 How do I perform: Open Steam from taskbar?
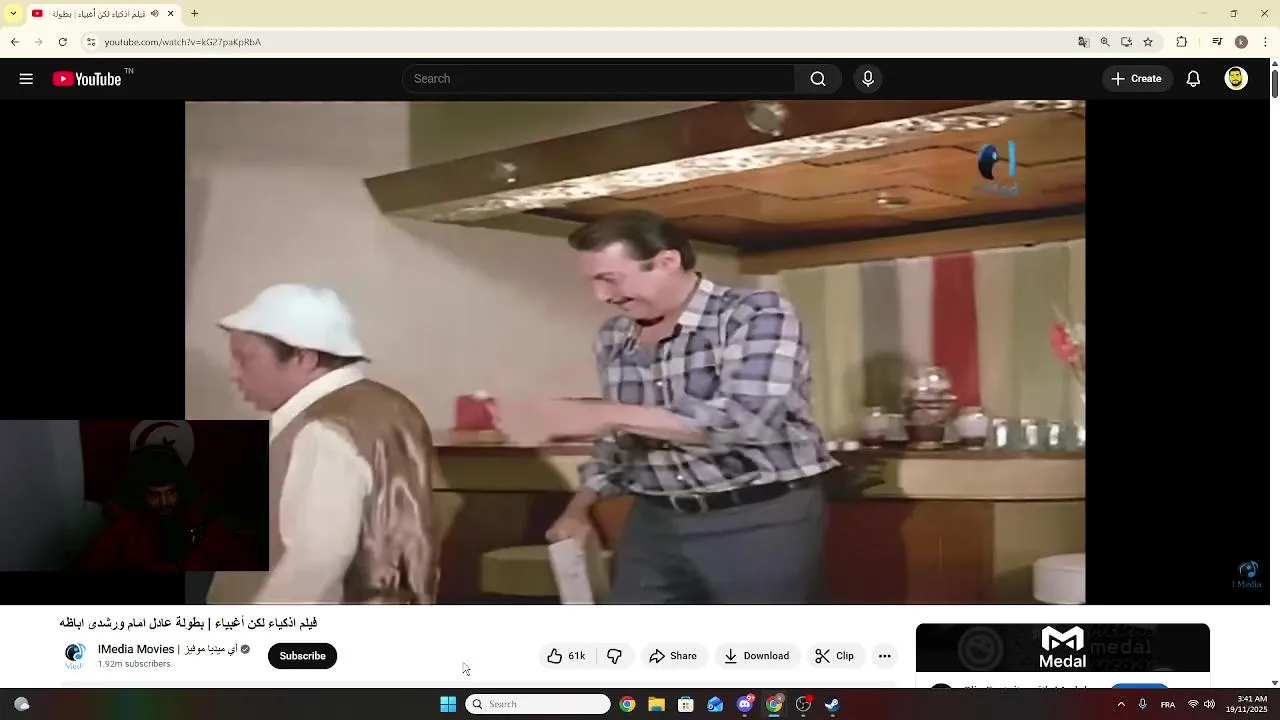832,704
